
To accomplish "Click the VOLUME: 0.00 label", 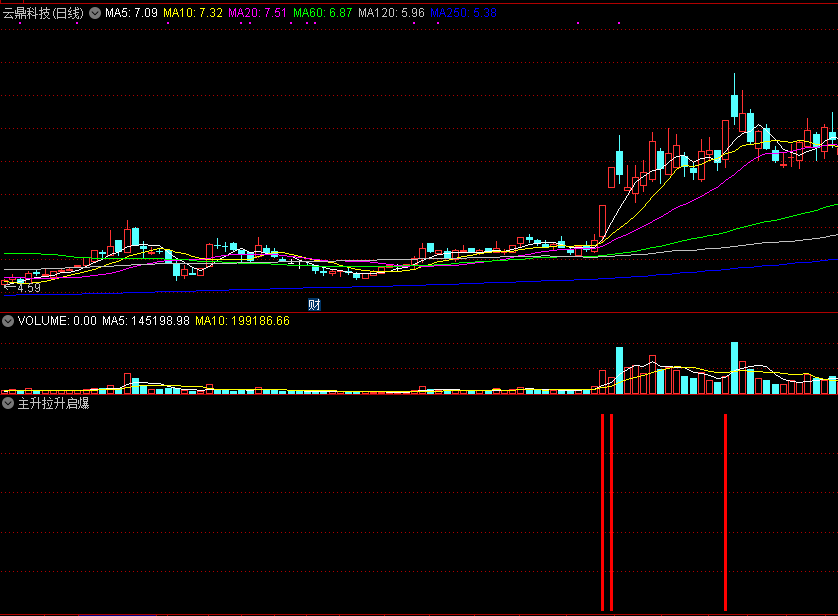I will (x=57, y=321).
